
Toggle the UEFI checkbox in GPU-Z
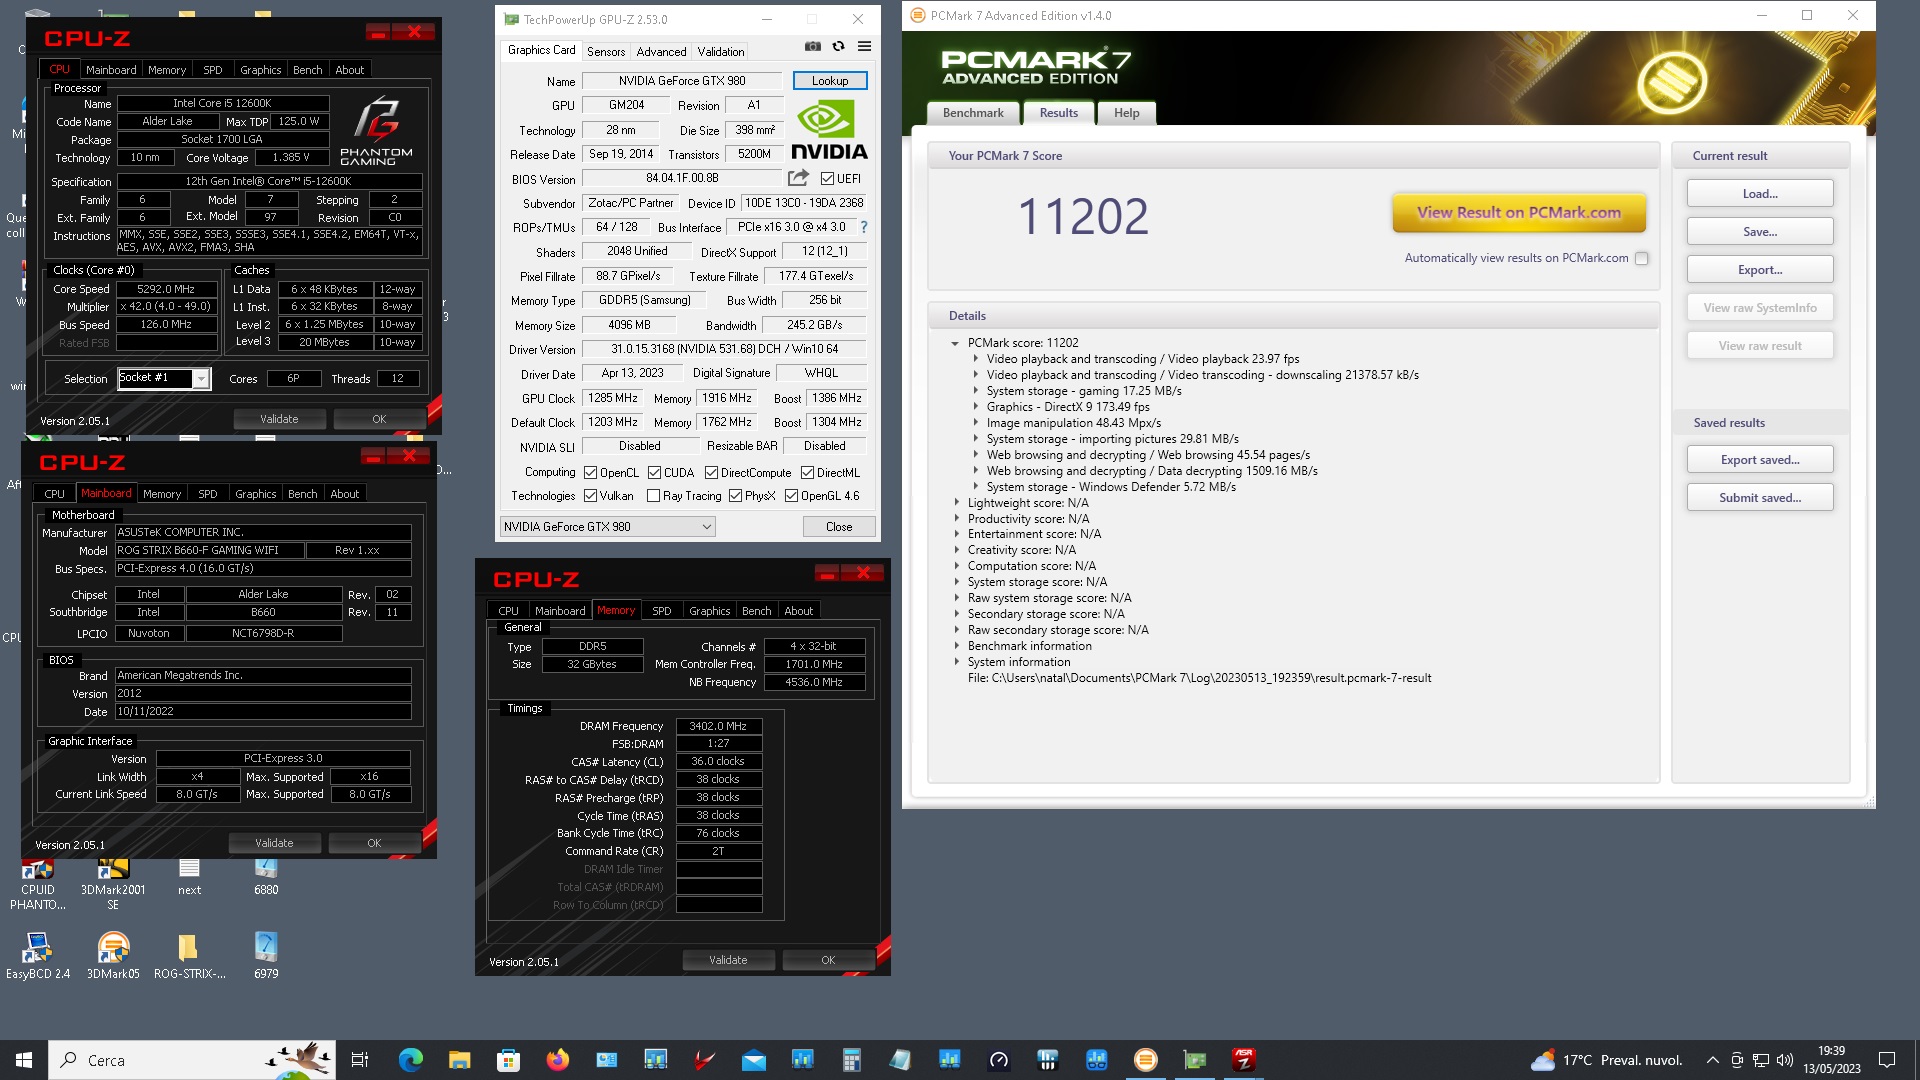click(x=827, y=179)
